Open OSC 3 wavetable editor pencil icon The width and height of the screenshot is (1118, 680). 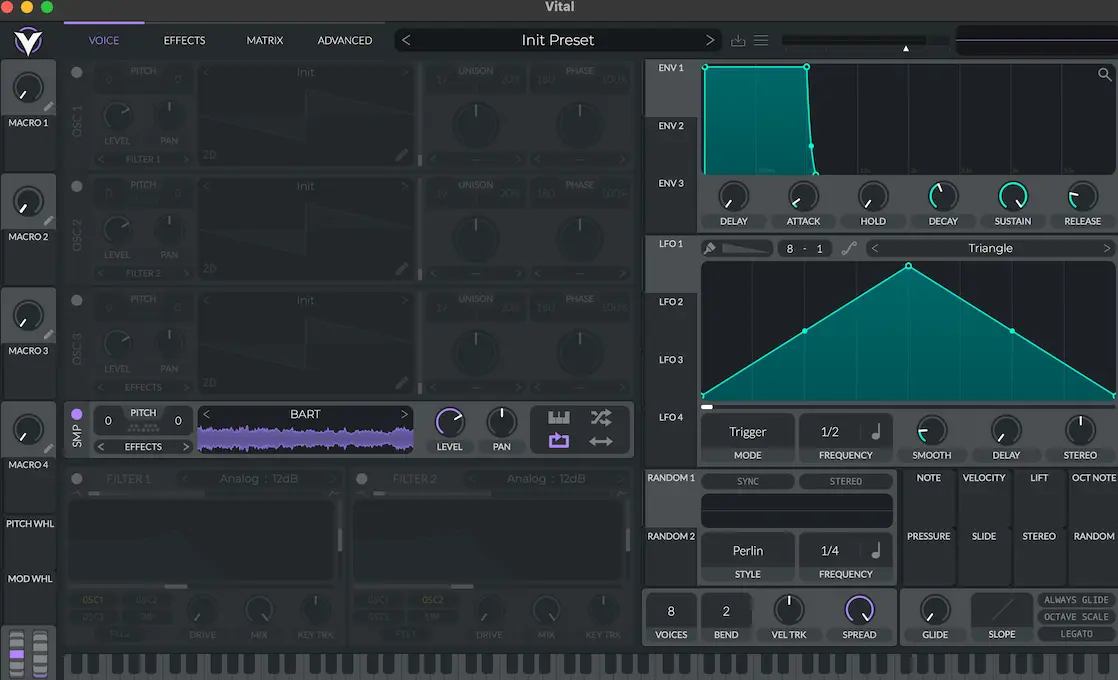click(402, 383)
